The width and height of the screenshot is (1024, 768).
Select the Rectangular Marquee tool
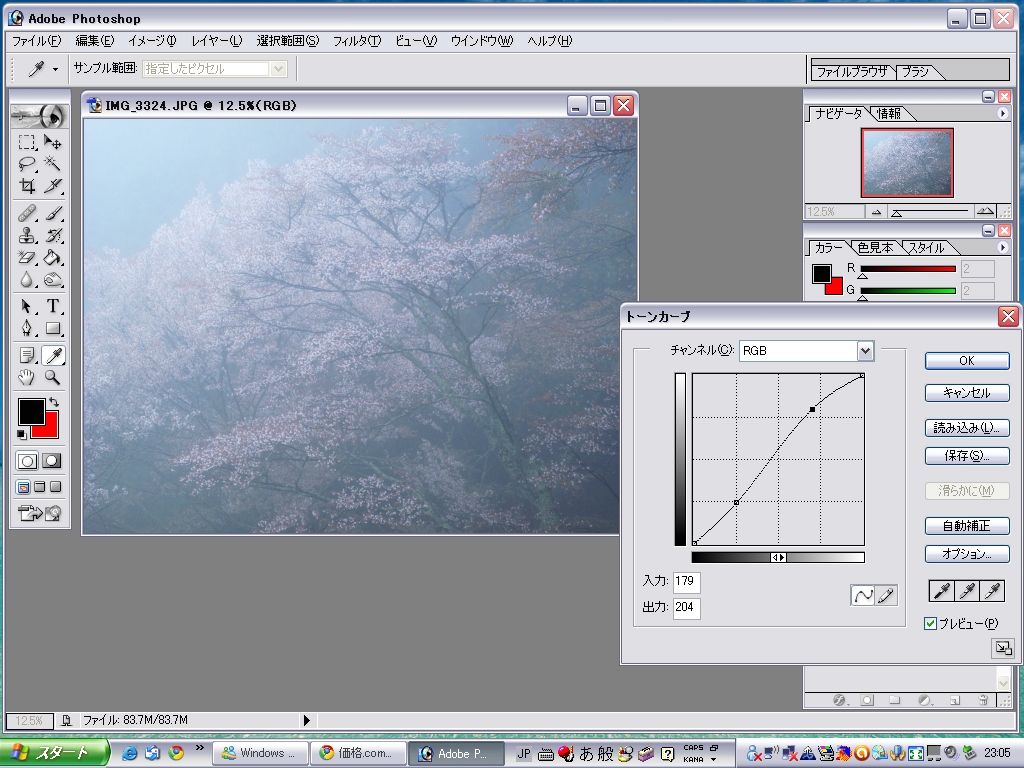coord(27,142)
